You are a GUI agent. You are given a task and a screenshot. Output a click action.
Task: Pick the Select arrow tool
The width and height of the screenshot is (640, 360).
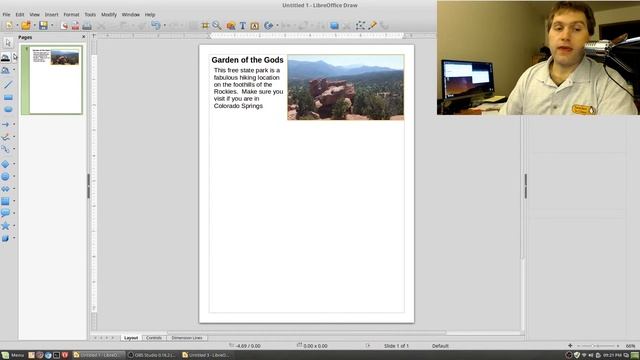click(8, 42)
